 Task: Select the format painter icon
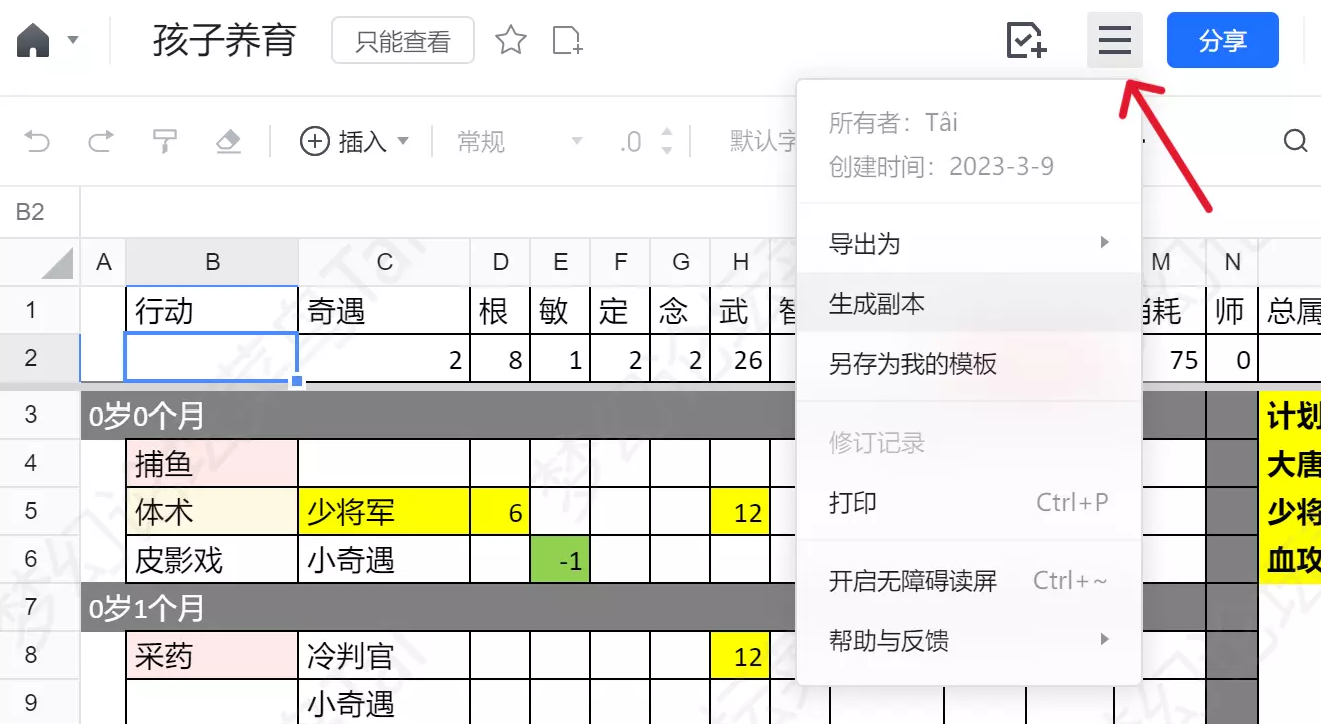point(164,142)
